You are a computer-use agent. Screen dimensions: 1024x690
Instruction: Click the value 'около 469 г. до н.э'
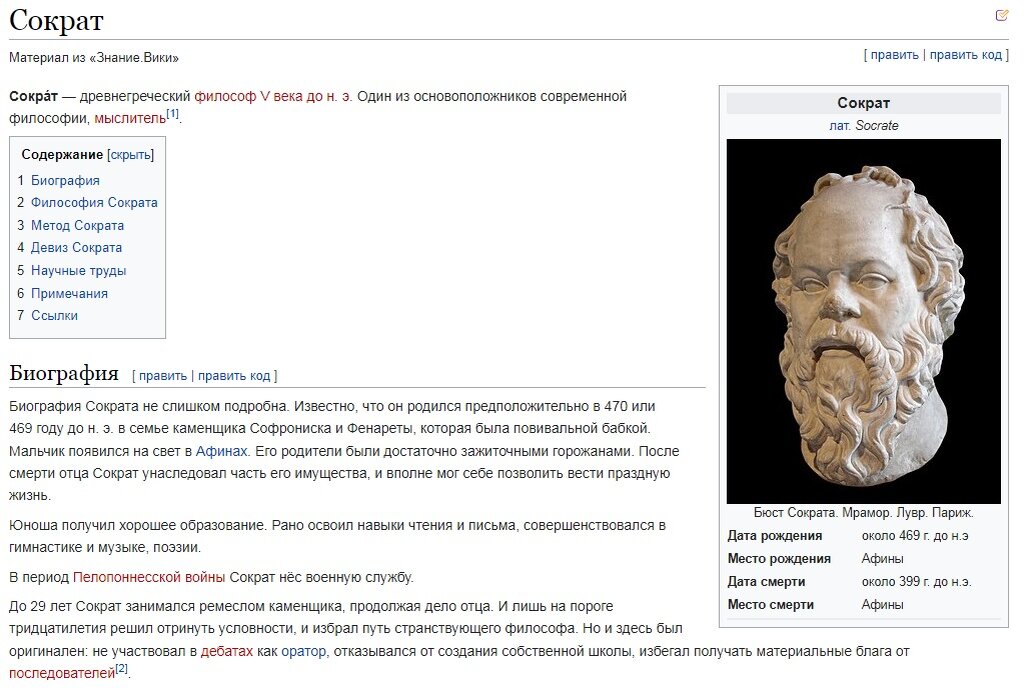(x=915, y=535)
